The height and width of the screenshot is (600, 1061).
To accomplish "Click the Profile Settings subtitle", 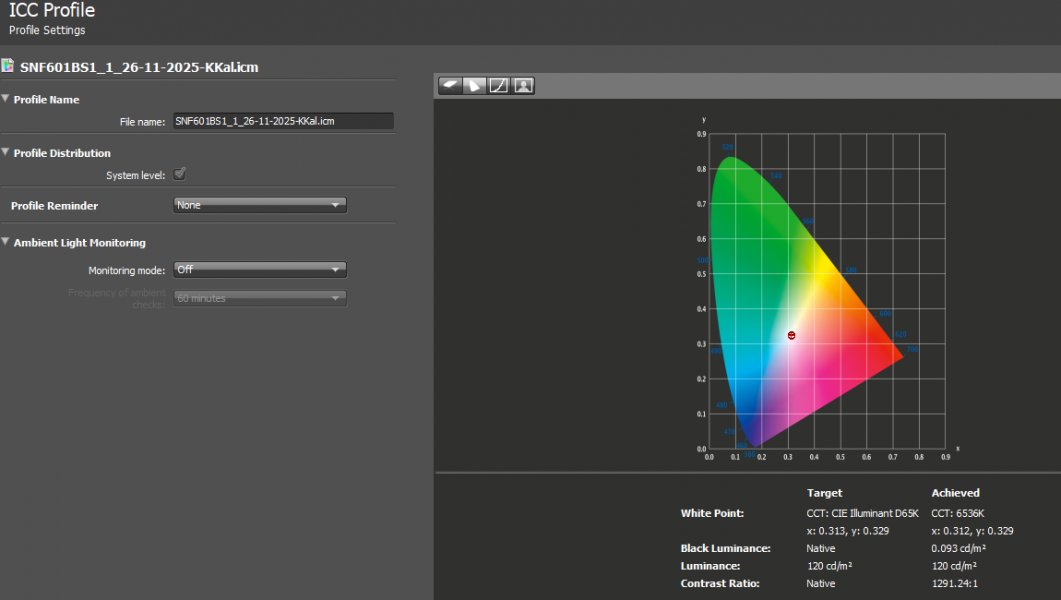I will 47,30.
